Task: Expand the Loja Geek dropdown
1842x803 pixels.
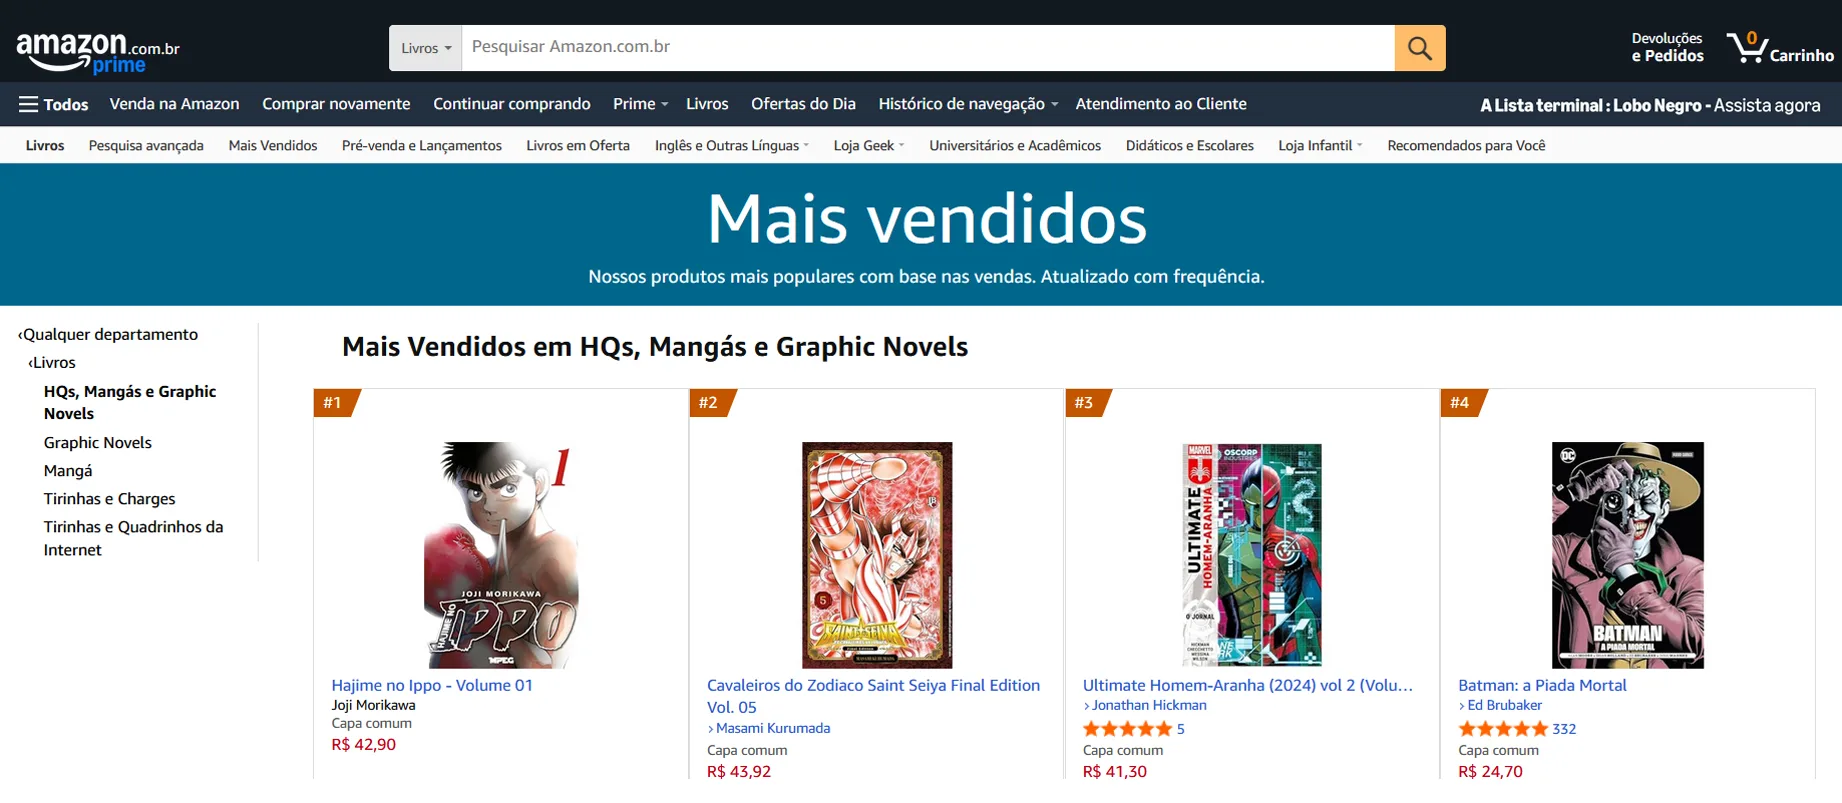Action: coord(869,146)
